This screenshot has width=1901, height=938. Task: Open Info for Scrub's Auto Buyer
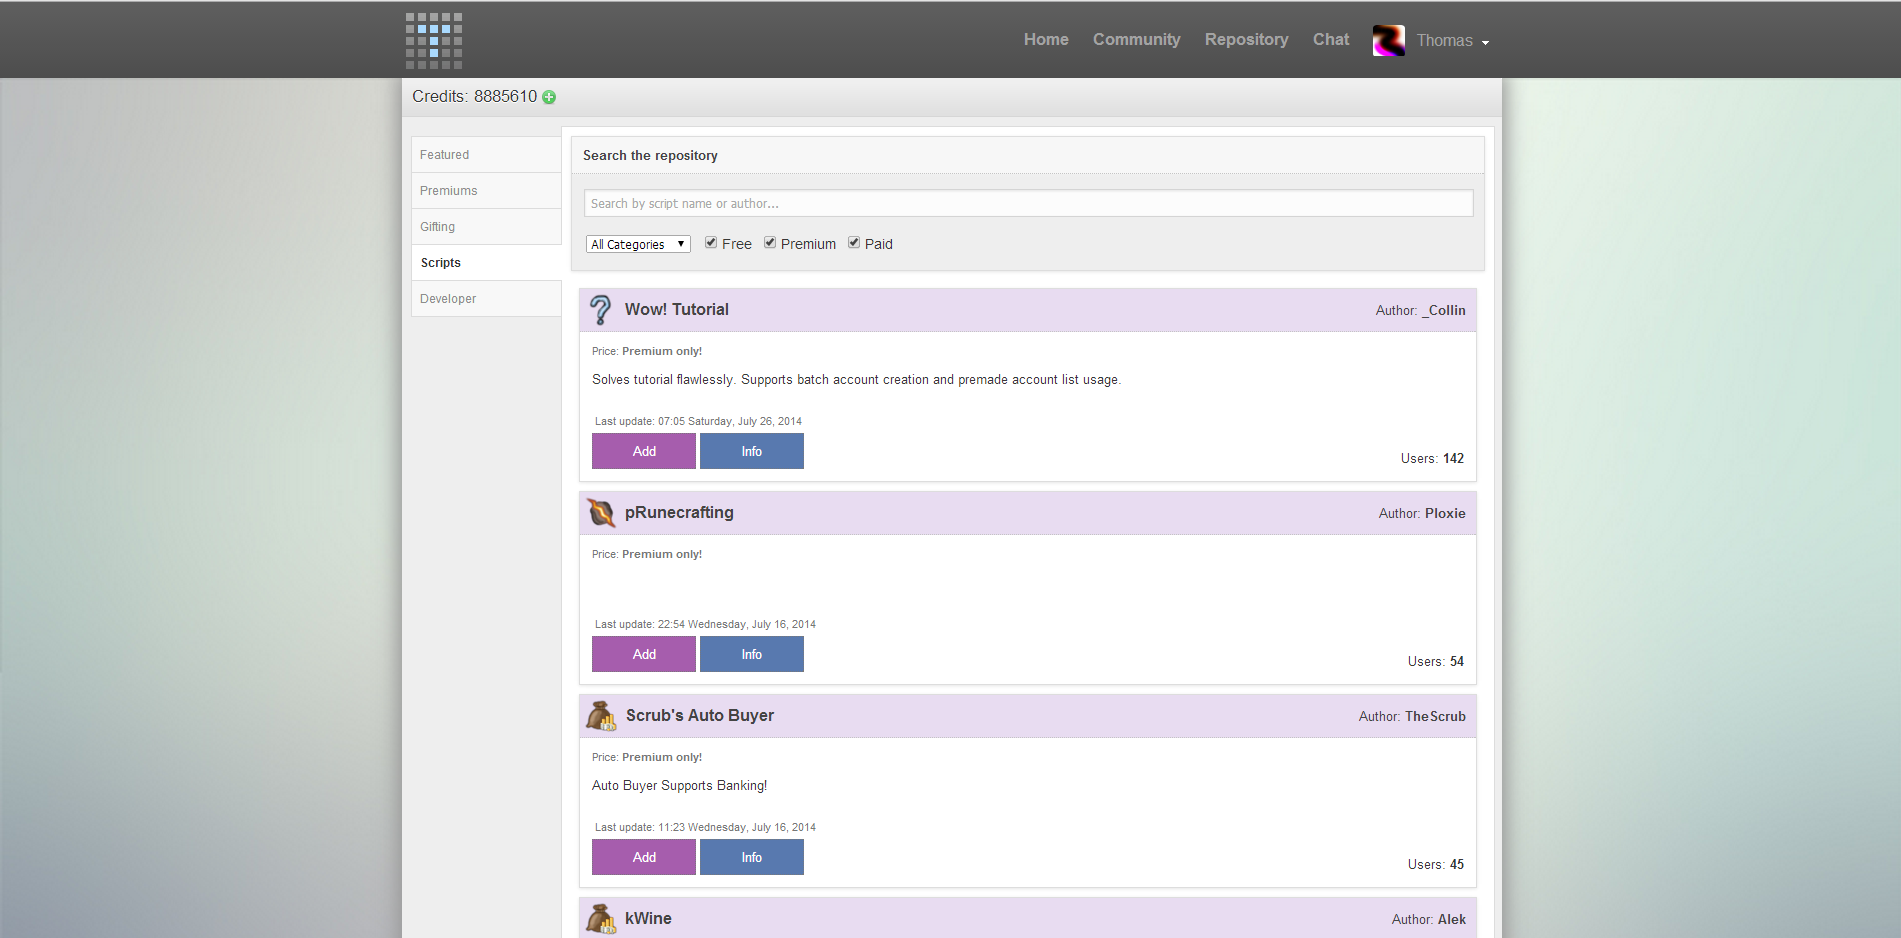click(752, 857)
